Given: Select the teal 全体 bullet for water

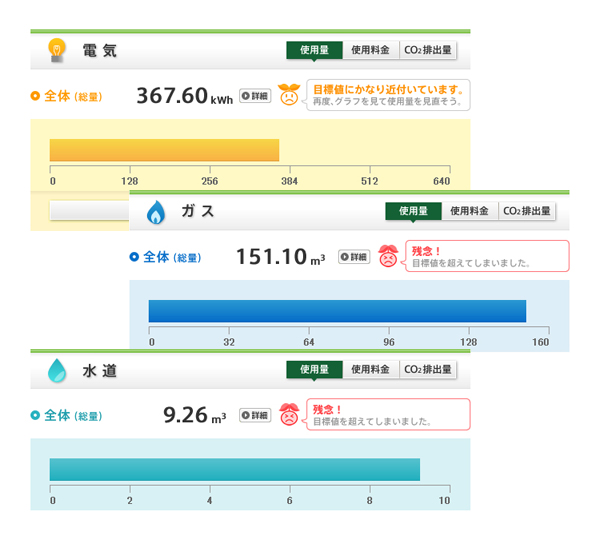Looking at the screenshot, I should tap(35, 415).
